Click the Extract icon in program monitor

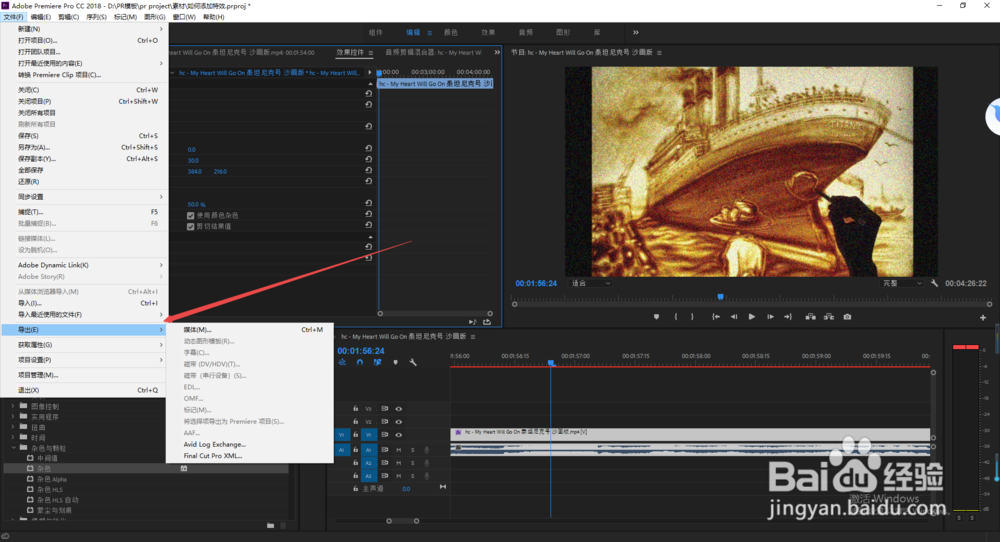828,317
